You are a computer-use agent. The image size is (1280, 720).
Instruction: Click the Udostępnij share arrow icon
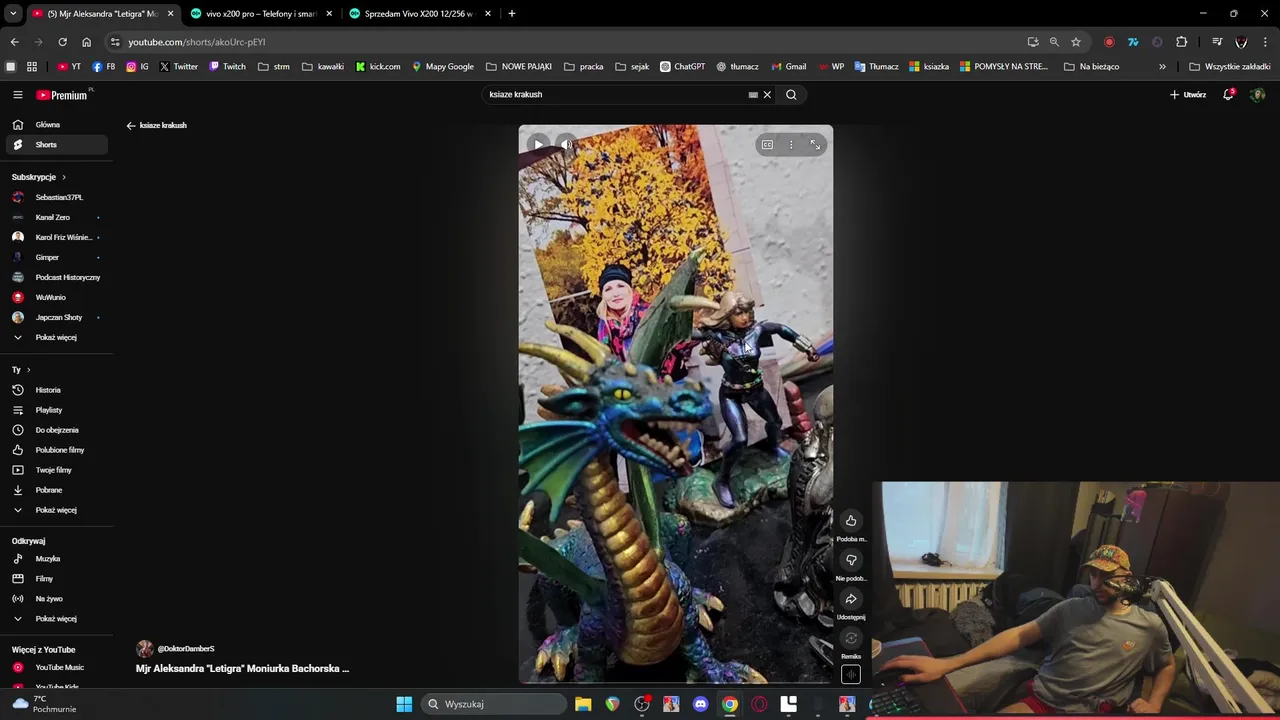click(x=851, y=599)
